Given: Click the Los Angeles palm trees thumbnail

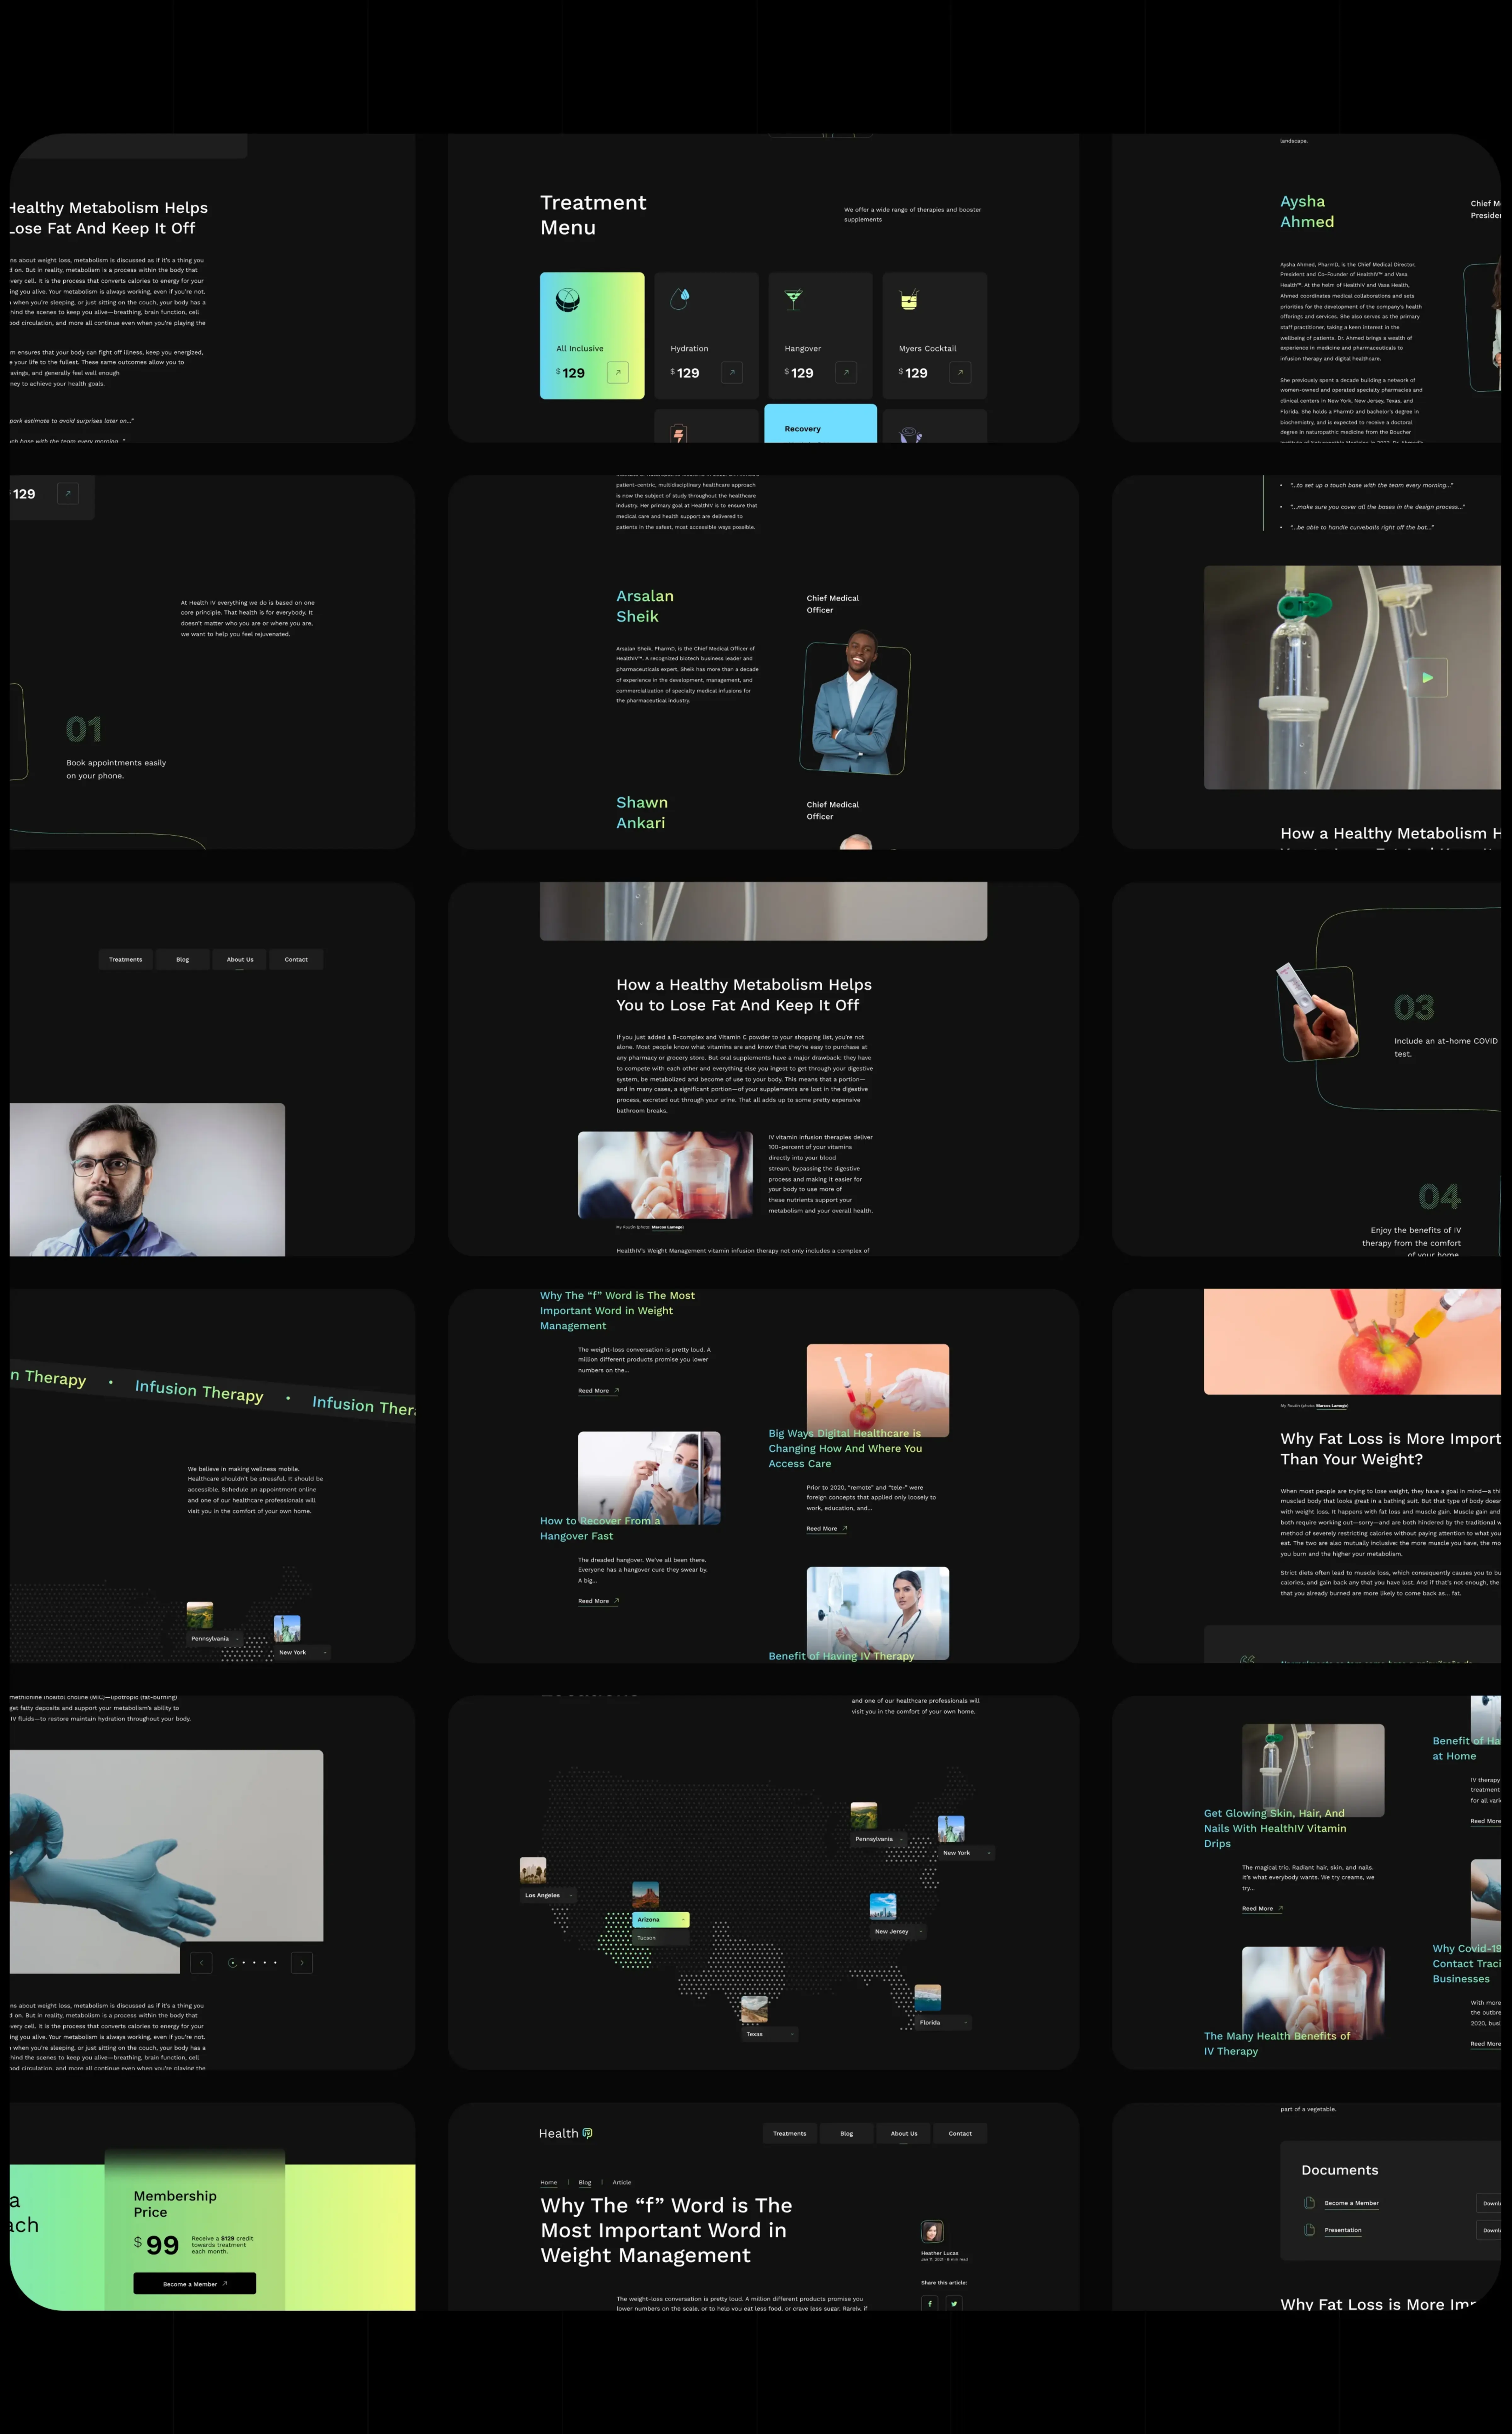Looking at the screenshot, I should [533, 1870].
